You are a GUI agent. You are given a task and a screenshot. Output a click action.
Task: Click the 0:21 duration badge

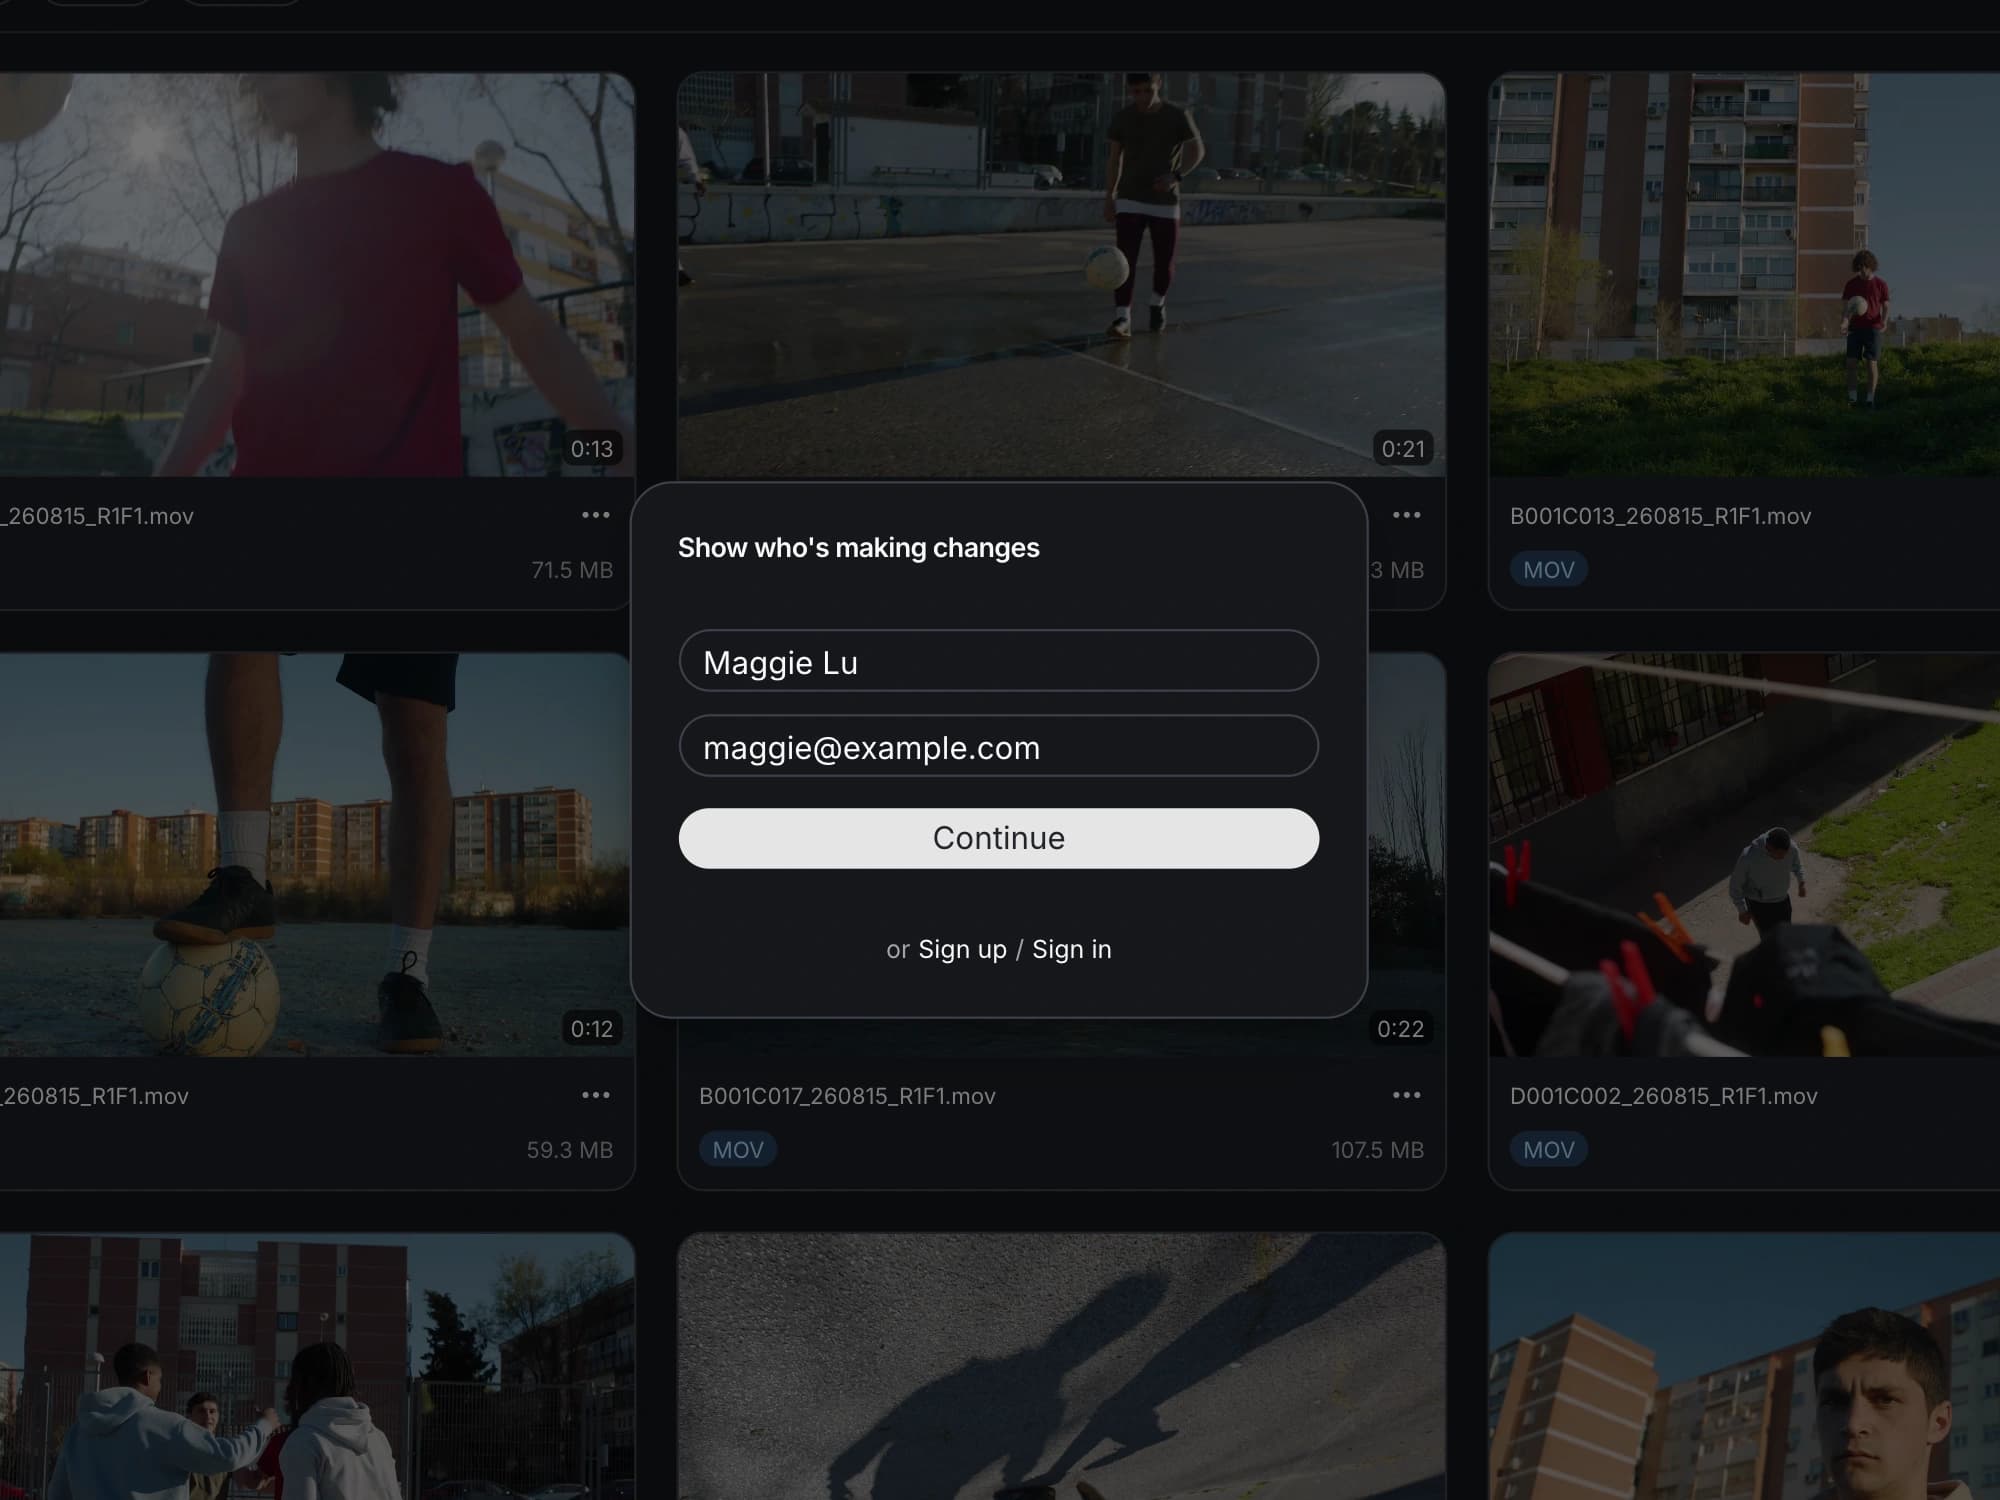[1403, 449]
